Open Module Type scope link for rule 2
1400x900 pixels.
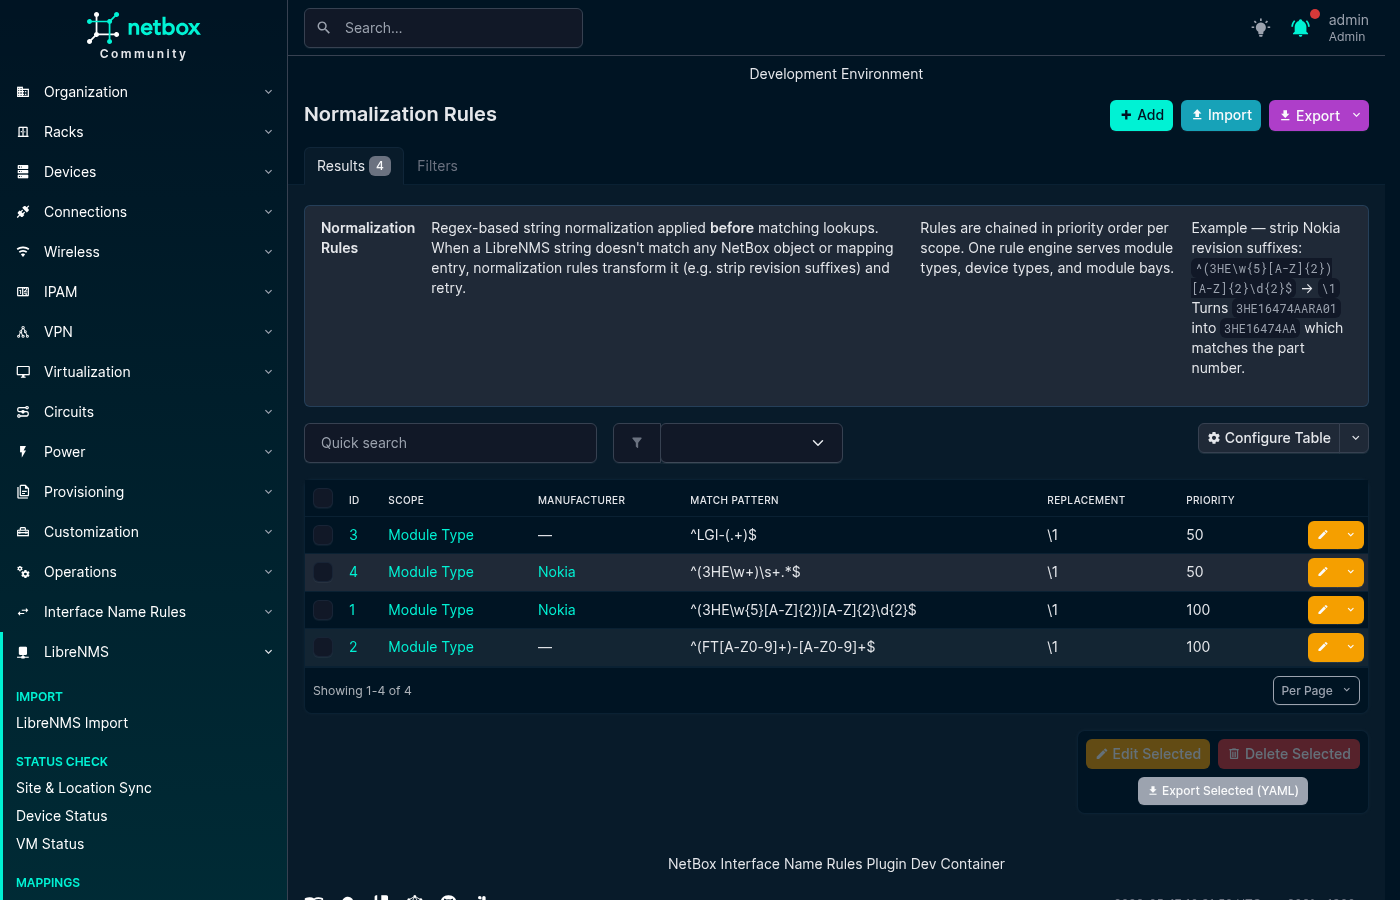[x=431, y=647]
